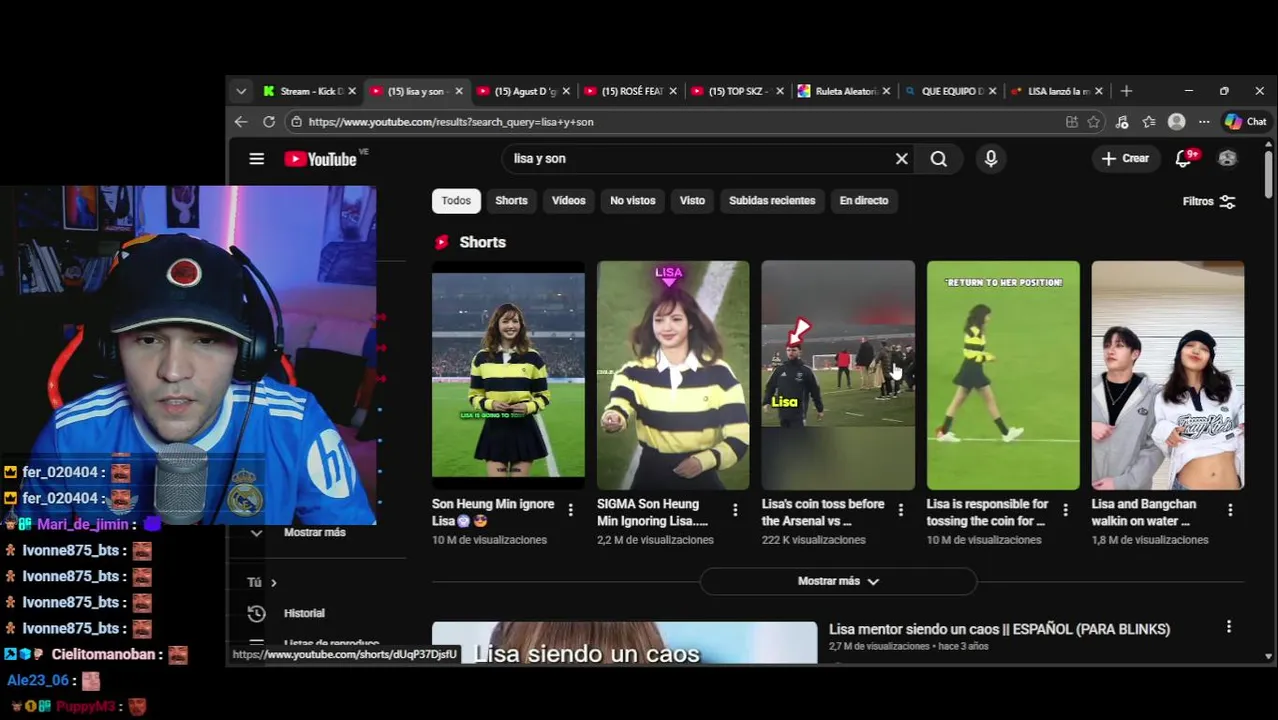The width and height of the screenshot is (1278, 720).
Task: Close the Ruleta Aleatoria tab
Action: 886,91
